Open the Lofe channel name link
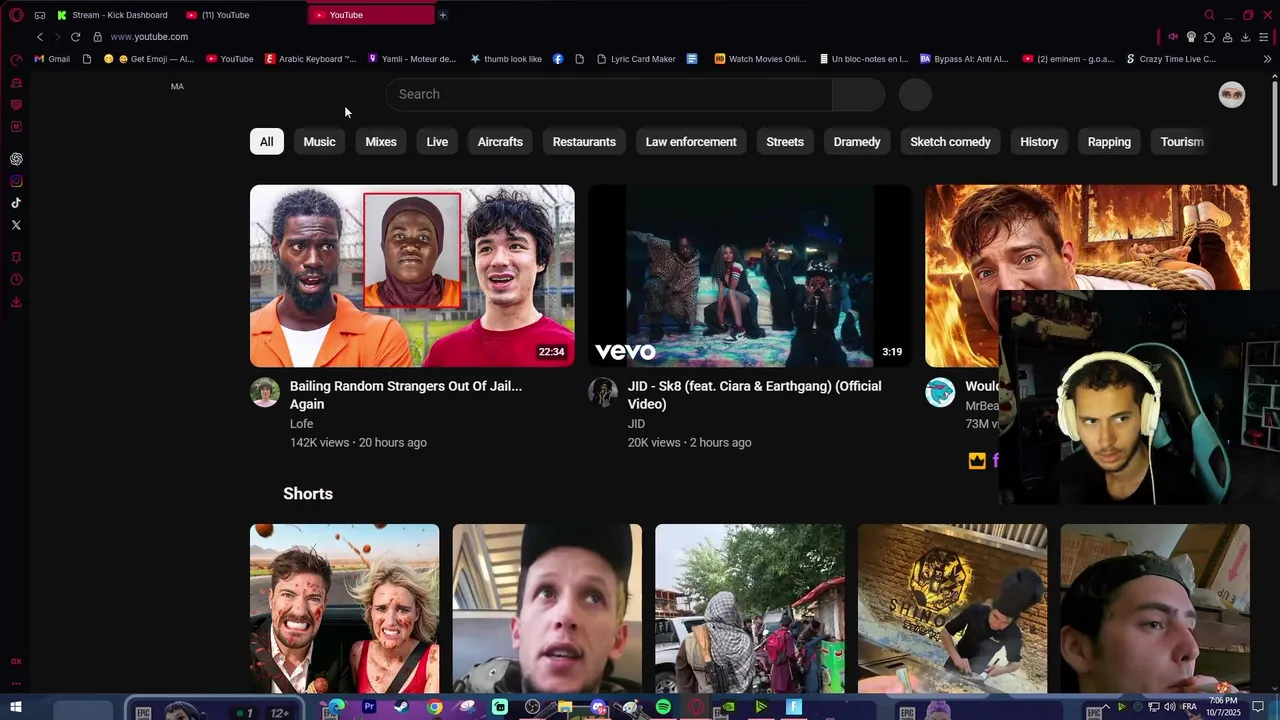 pyautogui.click(x=302, y=424)
